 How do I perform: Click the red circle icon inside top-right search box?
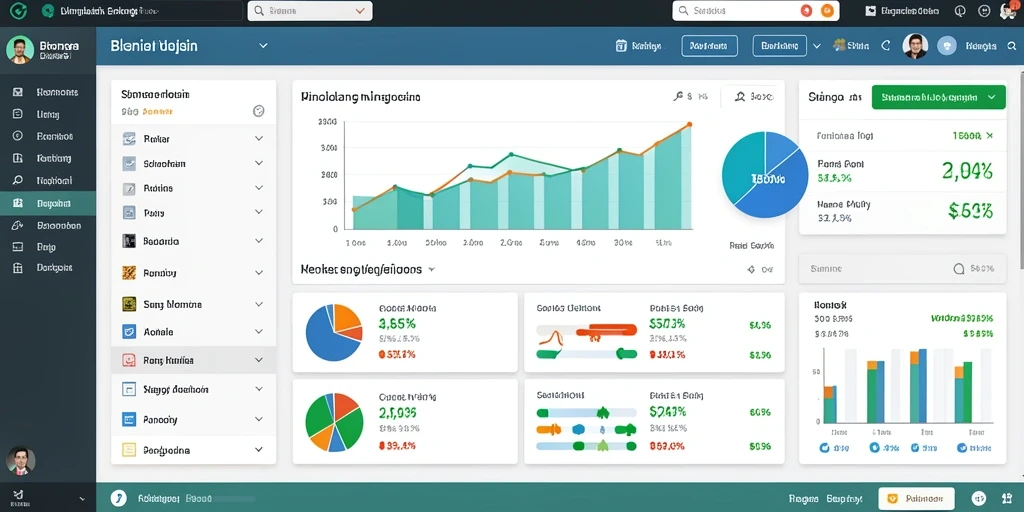tap(806, 10)
